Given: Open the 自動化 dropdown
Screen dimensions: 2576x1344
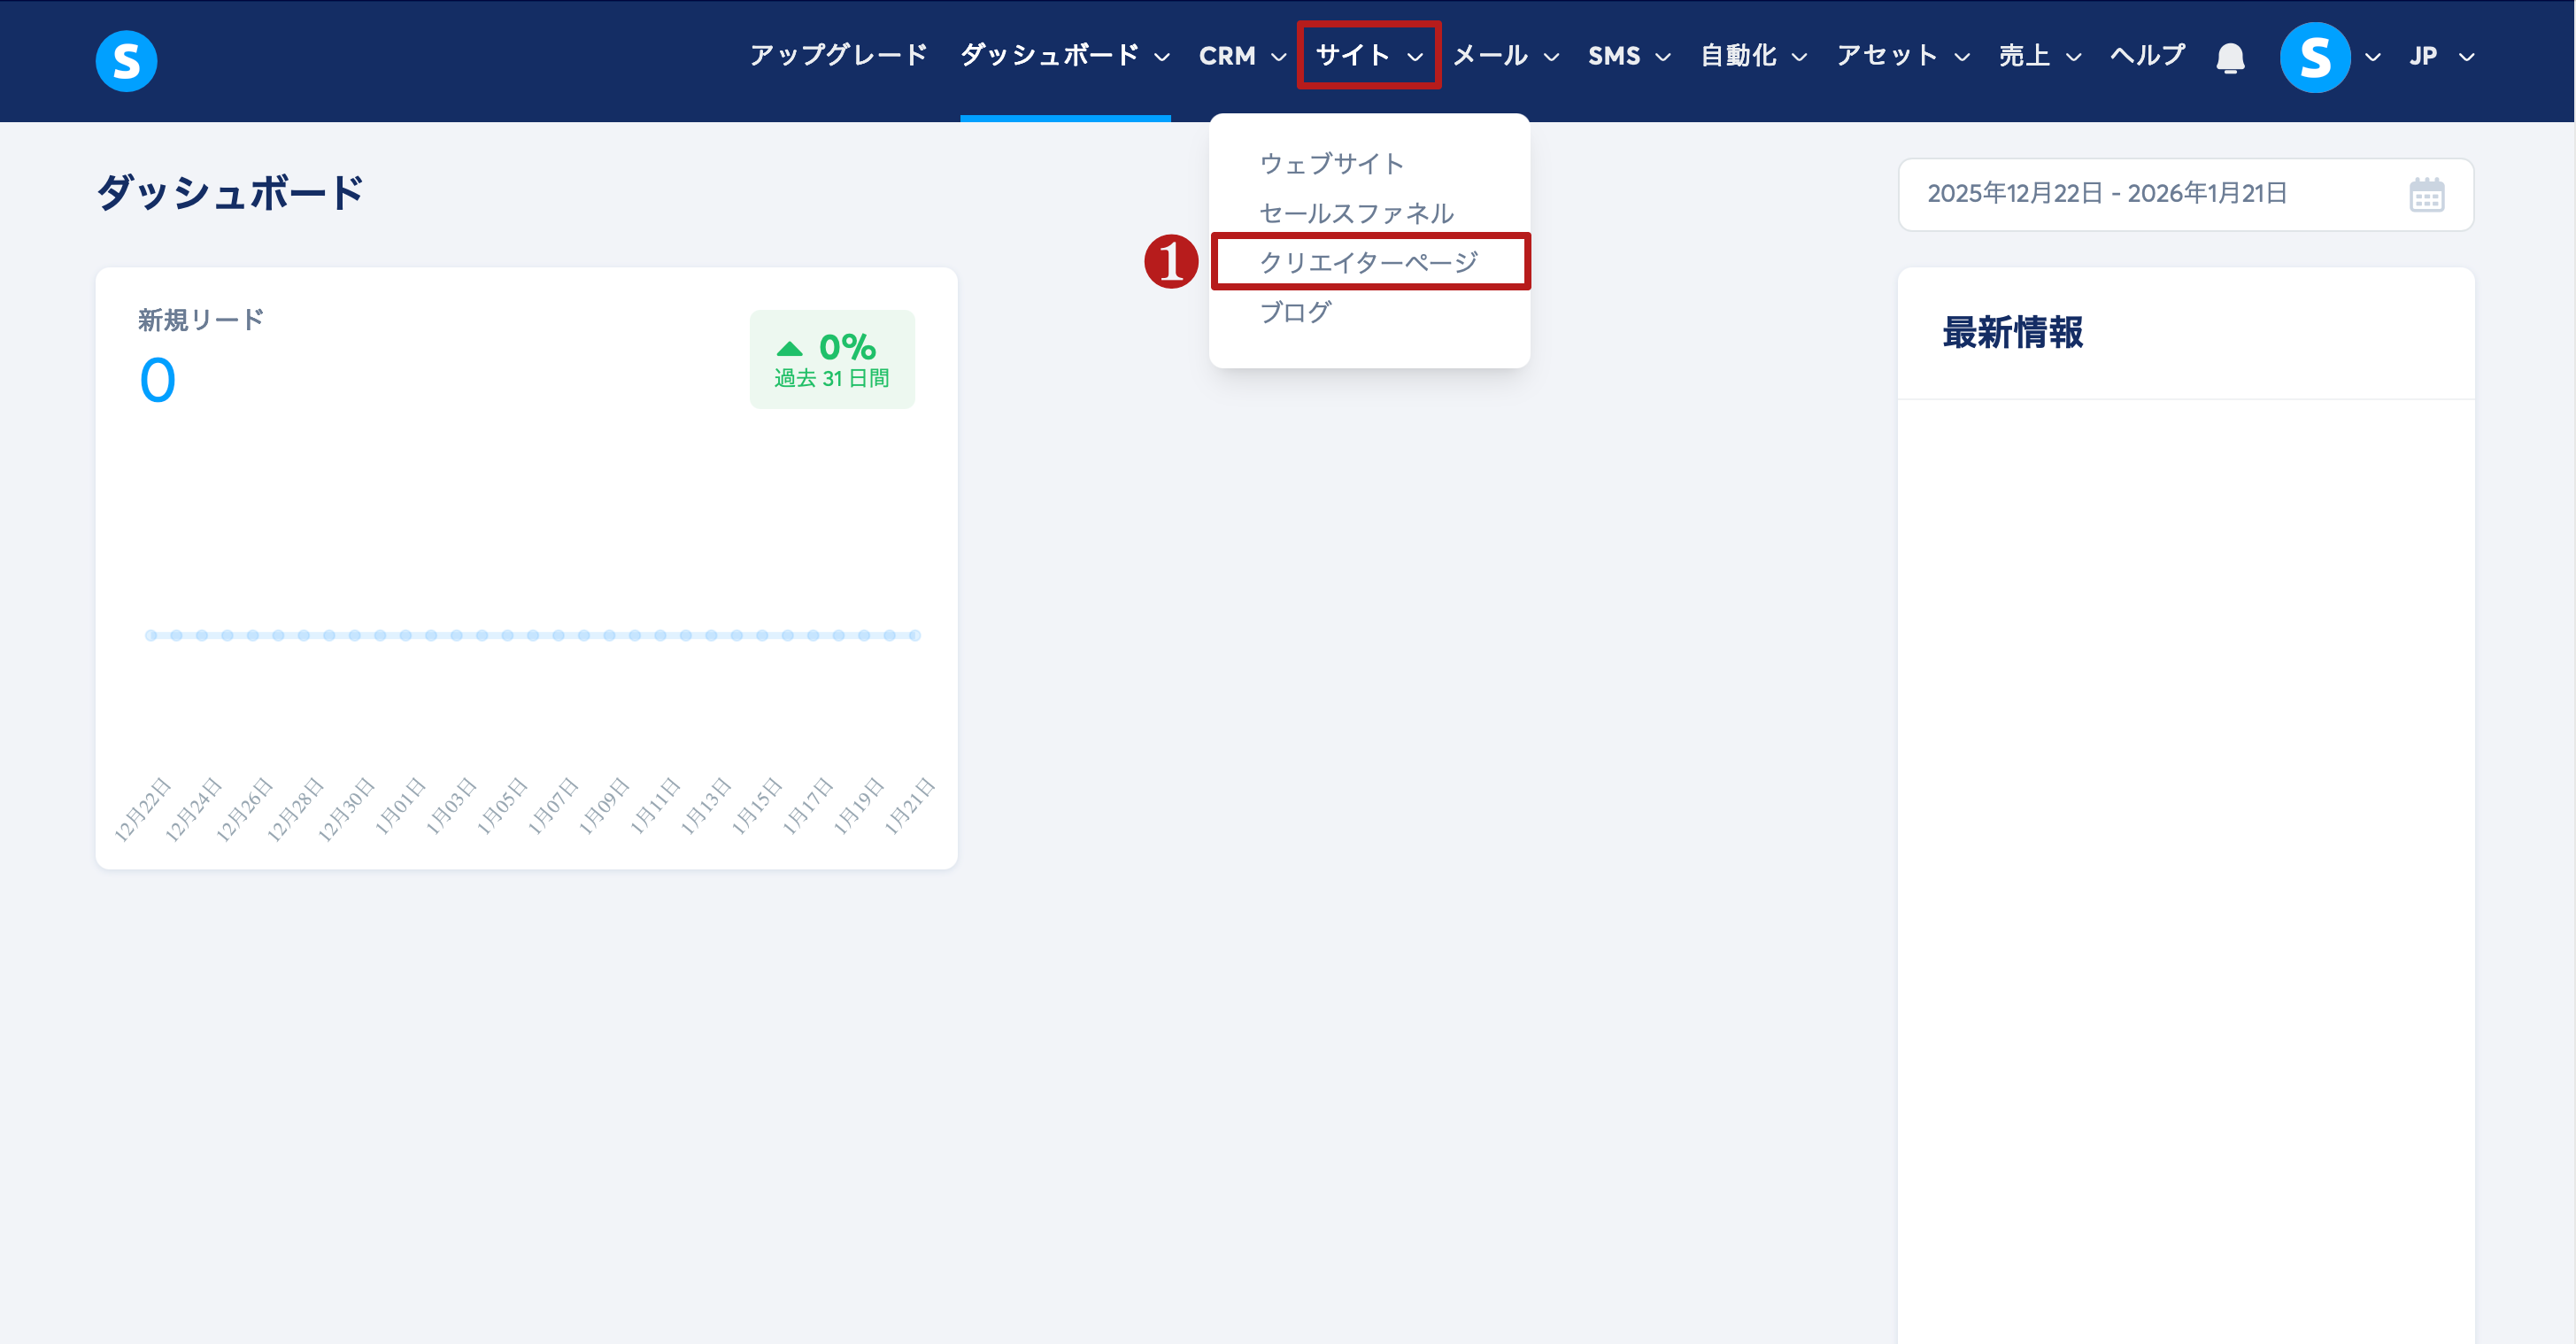Looking at the screenshot, I should (x=1753, y=56).
